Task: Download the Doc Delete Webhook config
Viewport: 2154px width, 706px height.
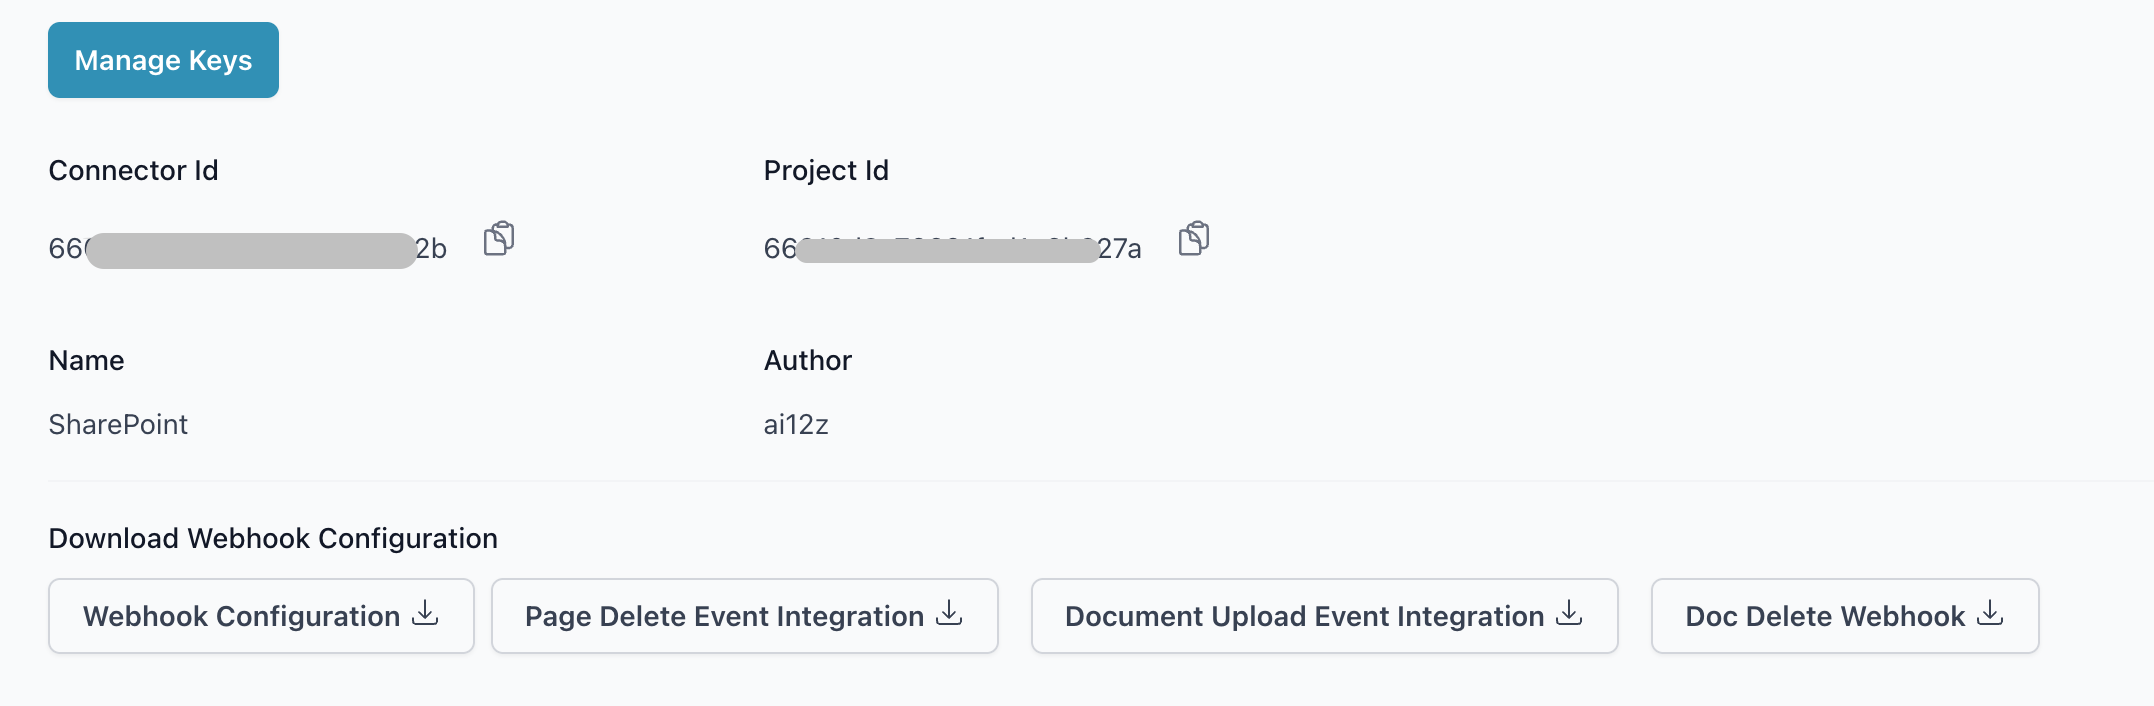Action: click(1844, 616)
